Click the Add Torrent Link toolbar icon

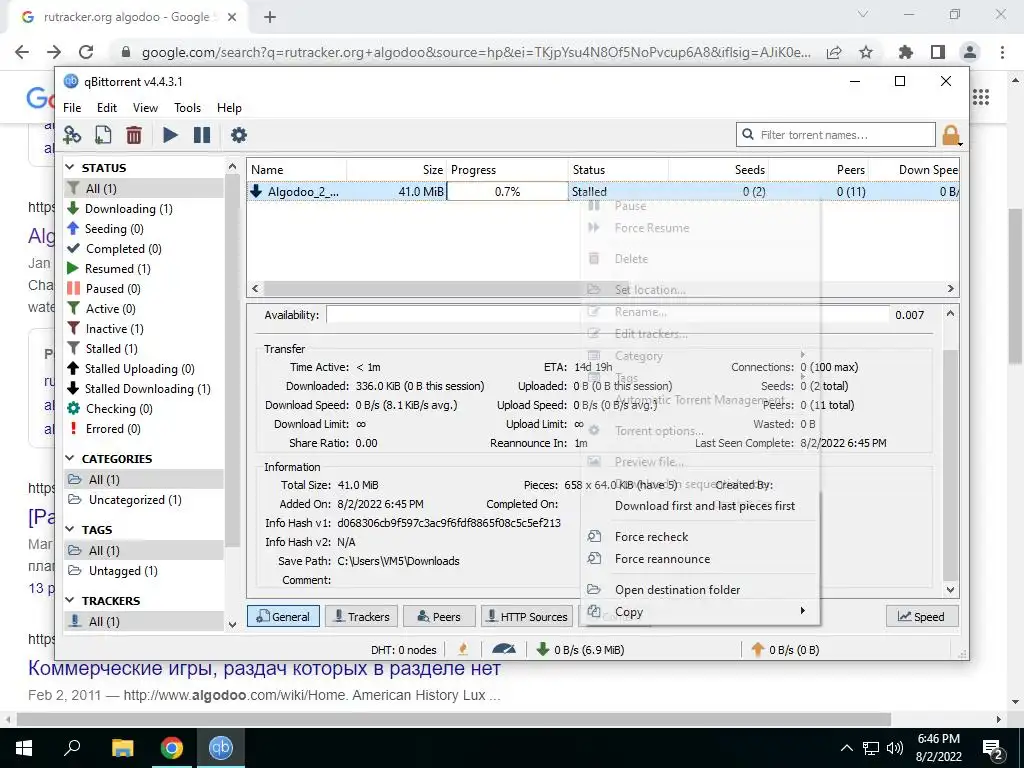pyautogui.click(x=72, y=135)
